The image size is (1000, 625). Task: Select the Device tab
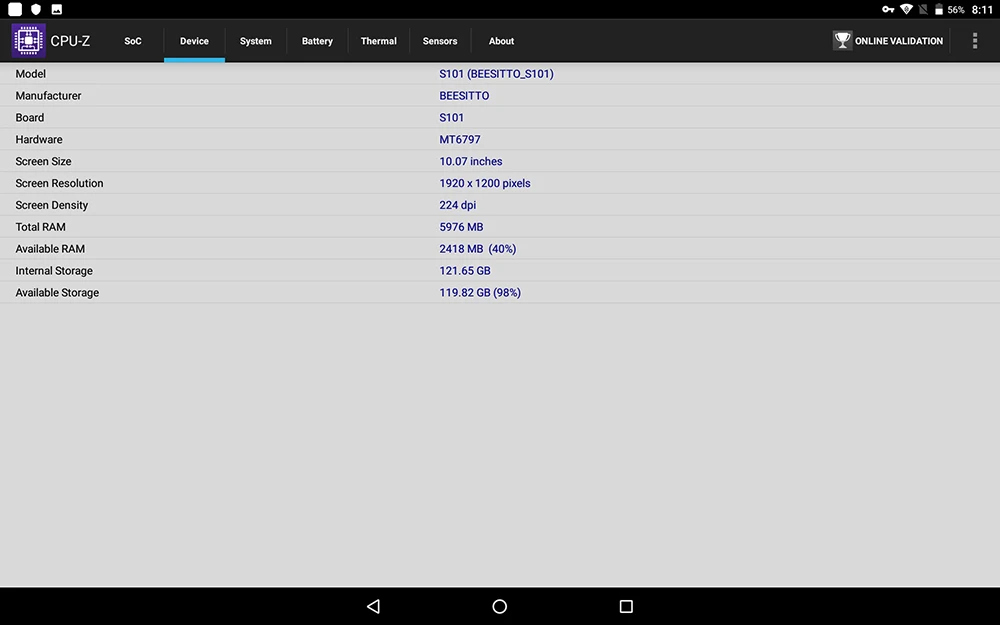195,41
